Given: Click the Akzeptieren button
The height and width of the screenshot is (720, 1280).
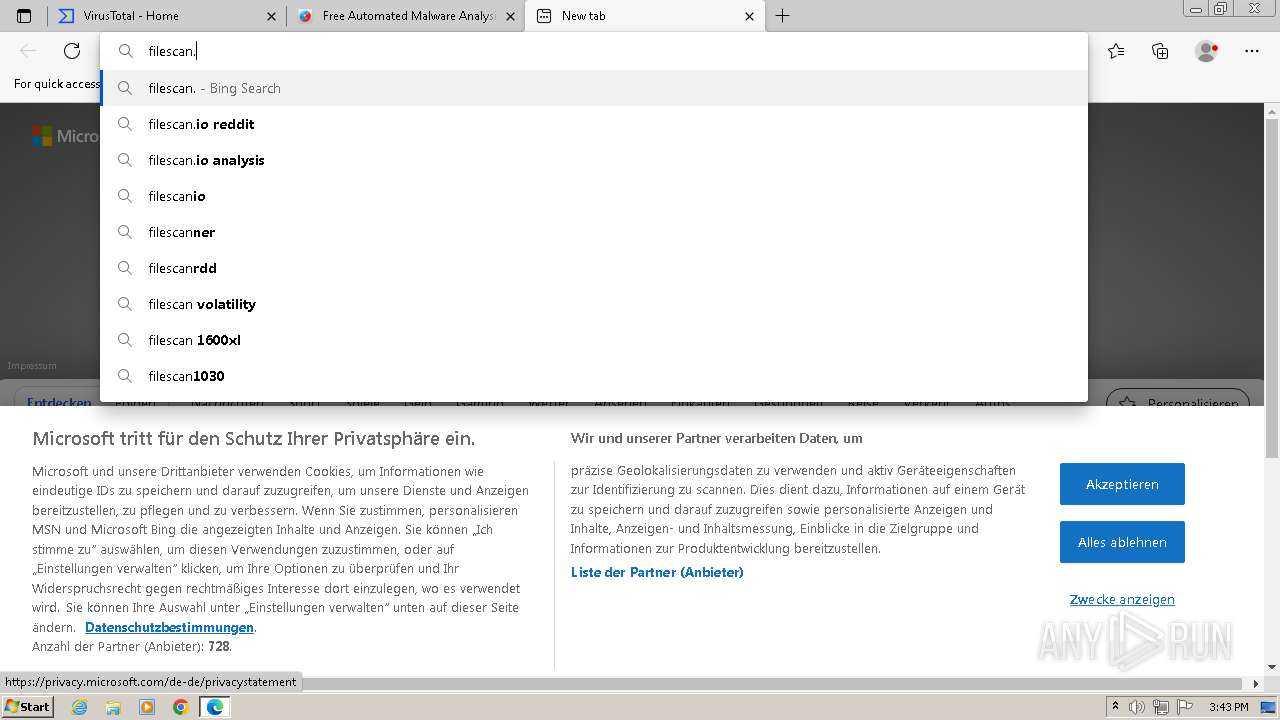Looking at the screenshot, I should 1122,484.
